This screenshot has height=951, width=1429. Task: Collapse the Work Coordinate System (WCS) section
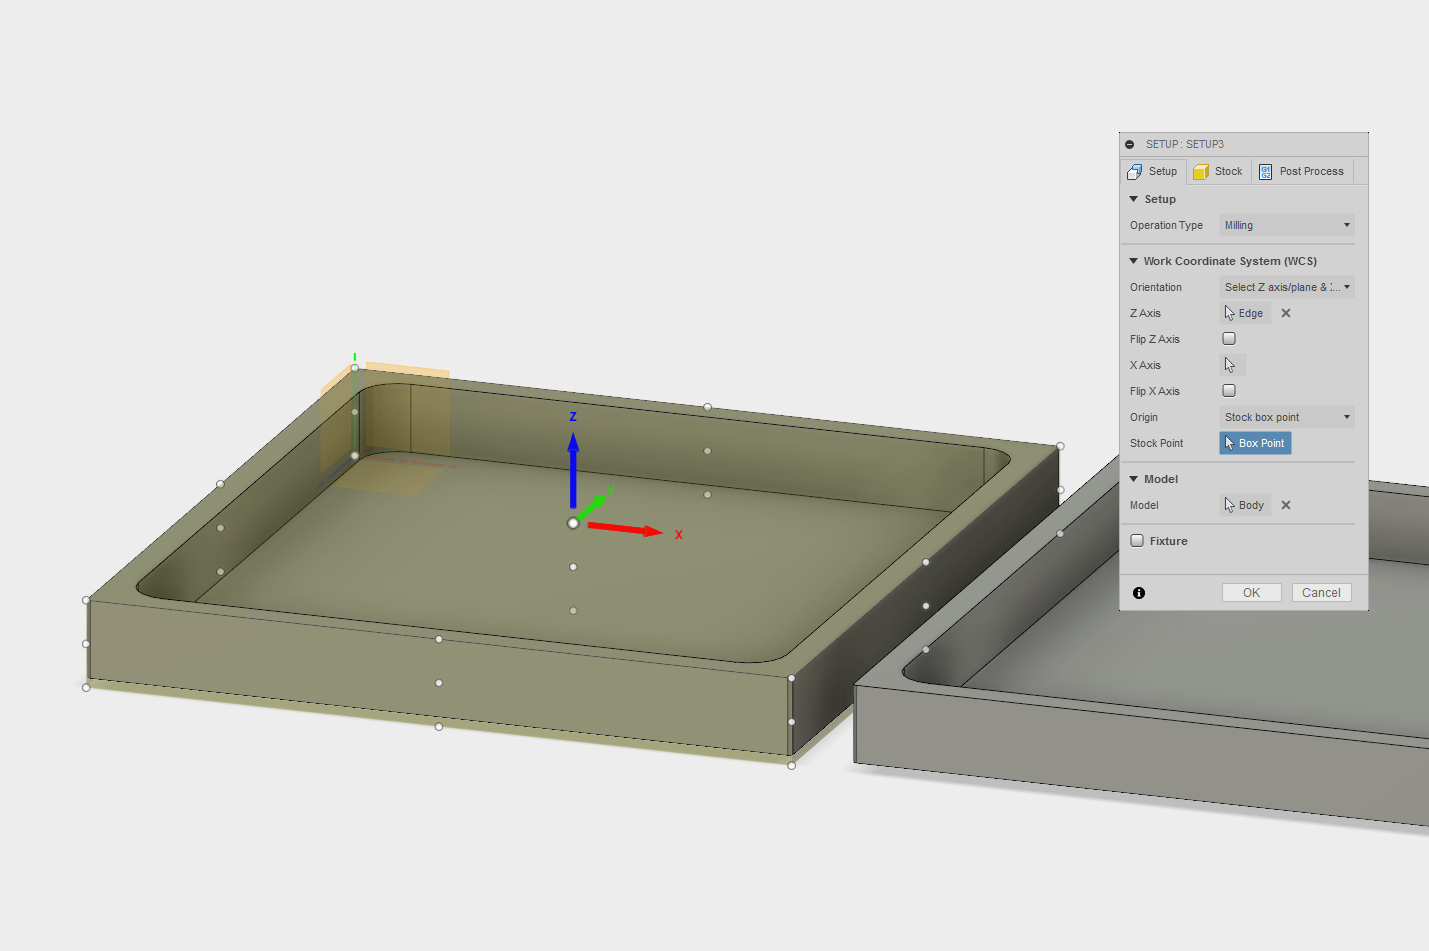[1134, 261]
